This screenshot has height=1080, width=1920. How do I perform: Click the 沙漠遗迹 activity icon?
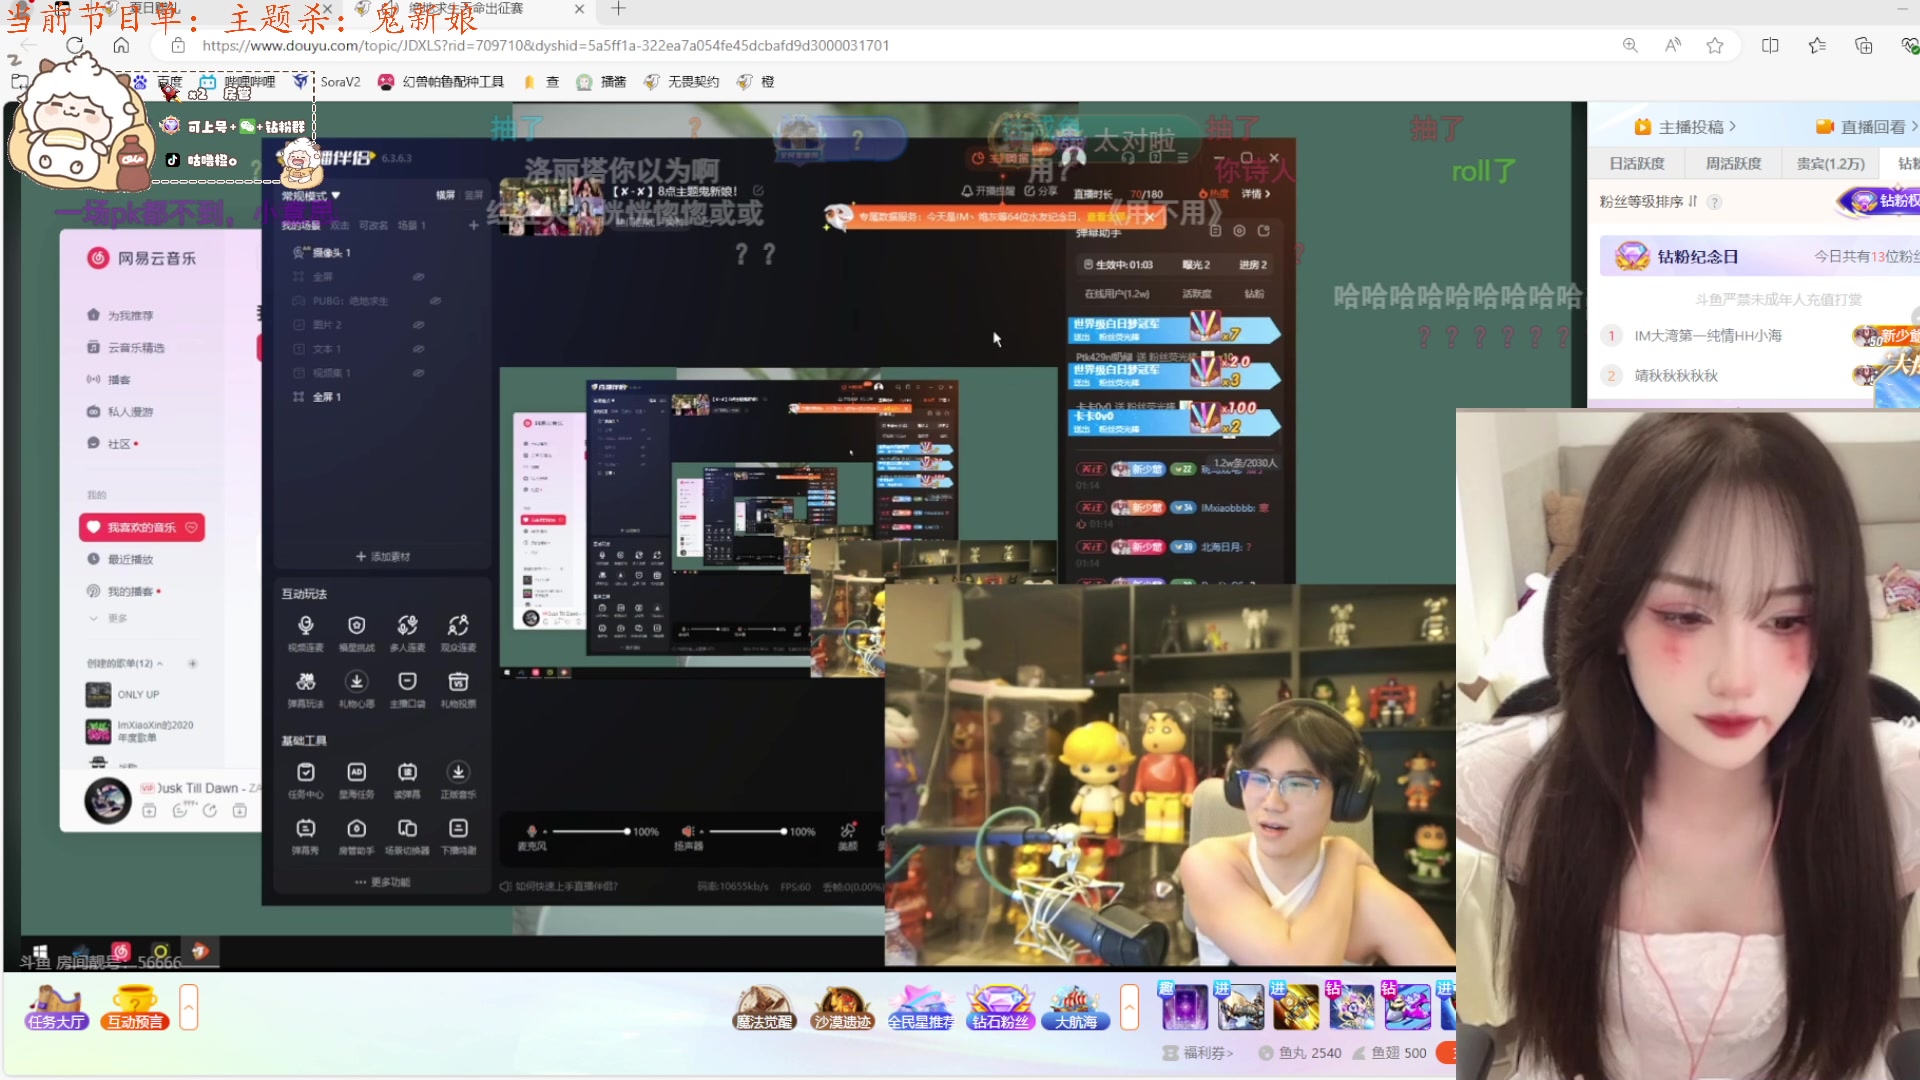(x=842, y=1006)
